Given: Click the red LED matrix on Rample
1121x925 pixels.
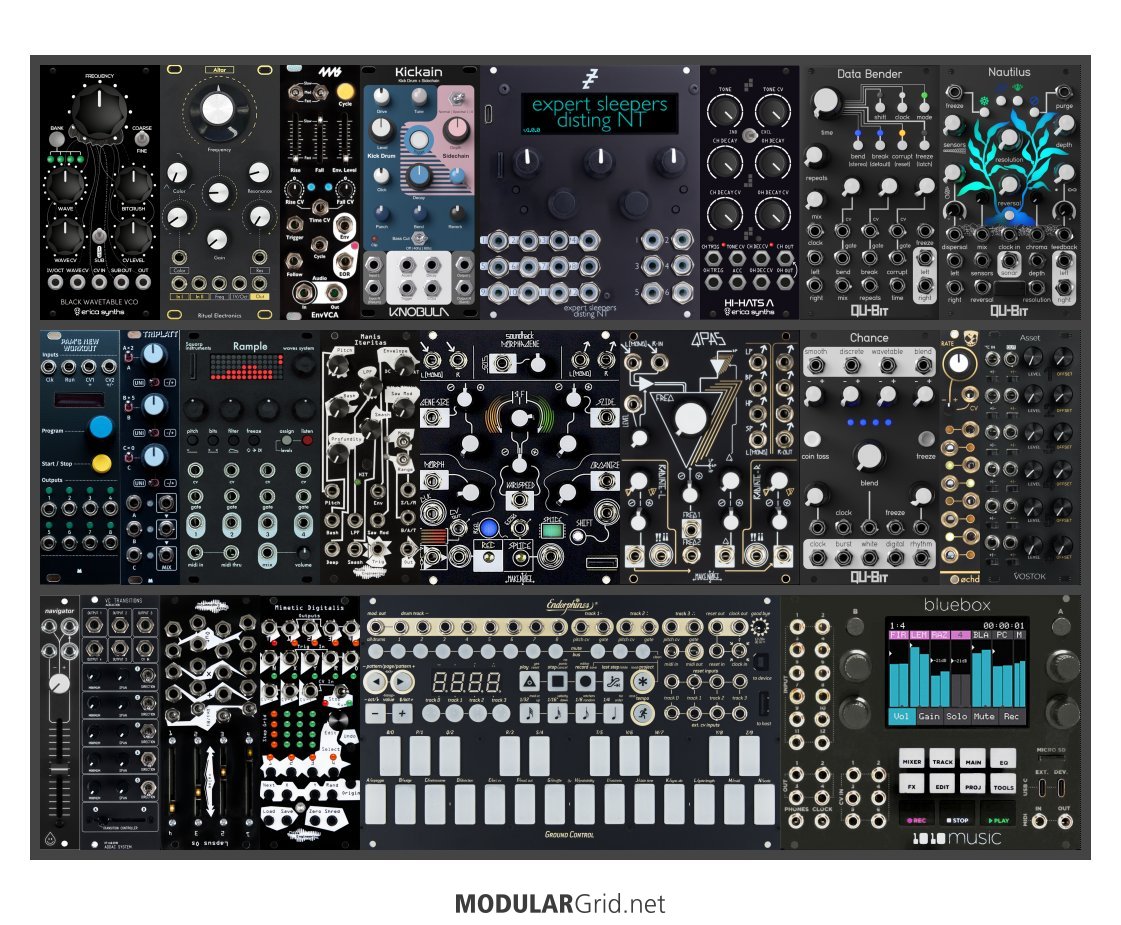Looking at the screenshot, I should point(245,367).
